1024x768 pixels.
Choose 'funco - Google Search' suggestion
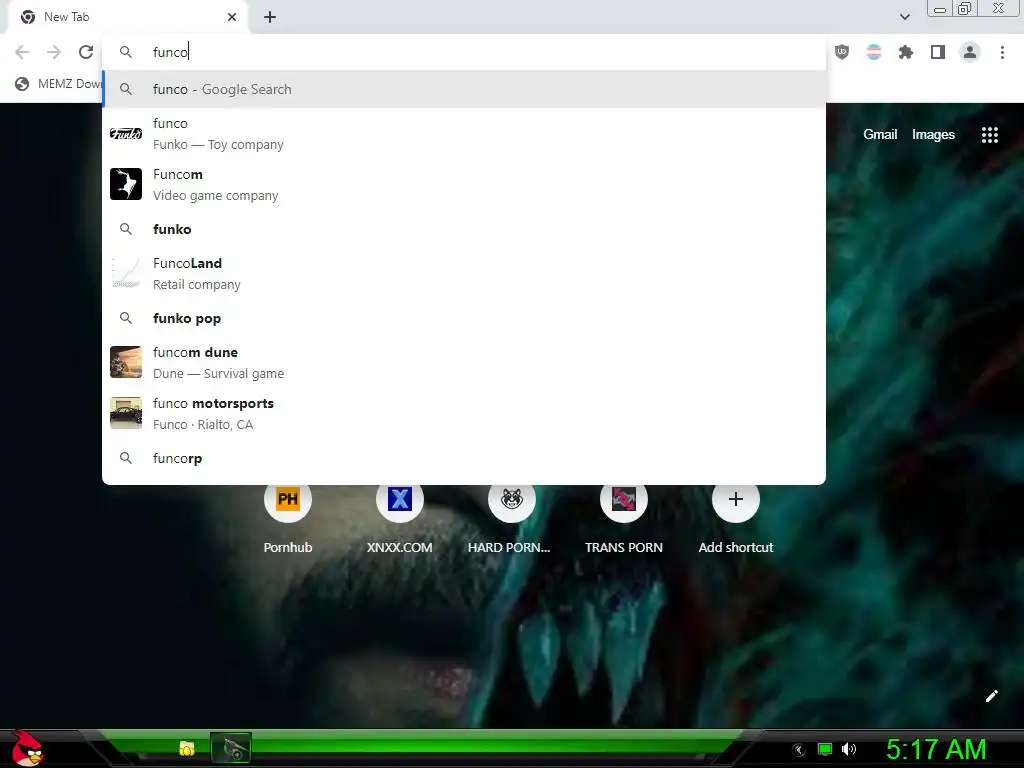click(464, 89)
